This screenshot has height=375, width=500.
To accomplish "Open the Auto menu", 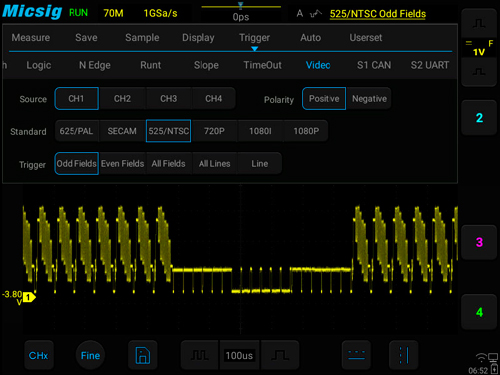I will click(310, 38).
